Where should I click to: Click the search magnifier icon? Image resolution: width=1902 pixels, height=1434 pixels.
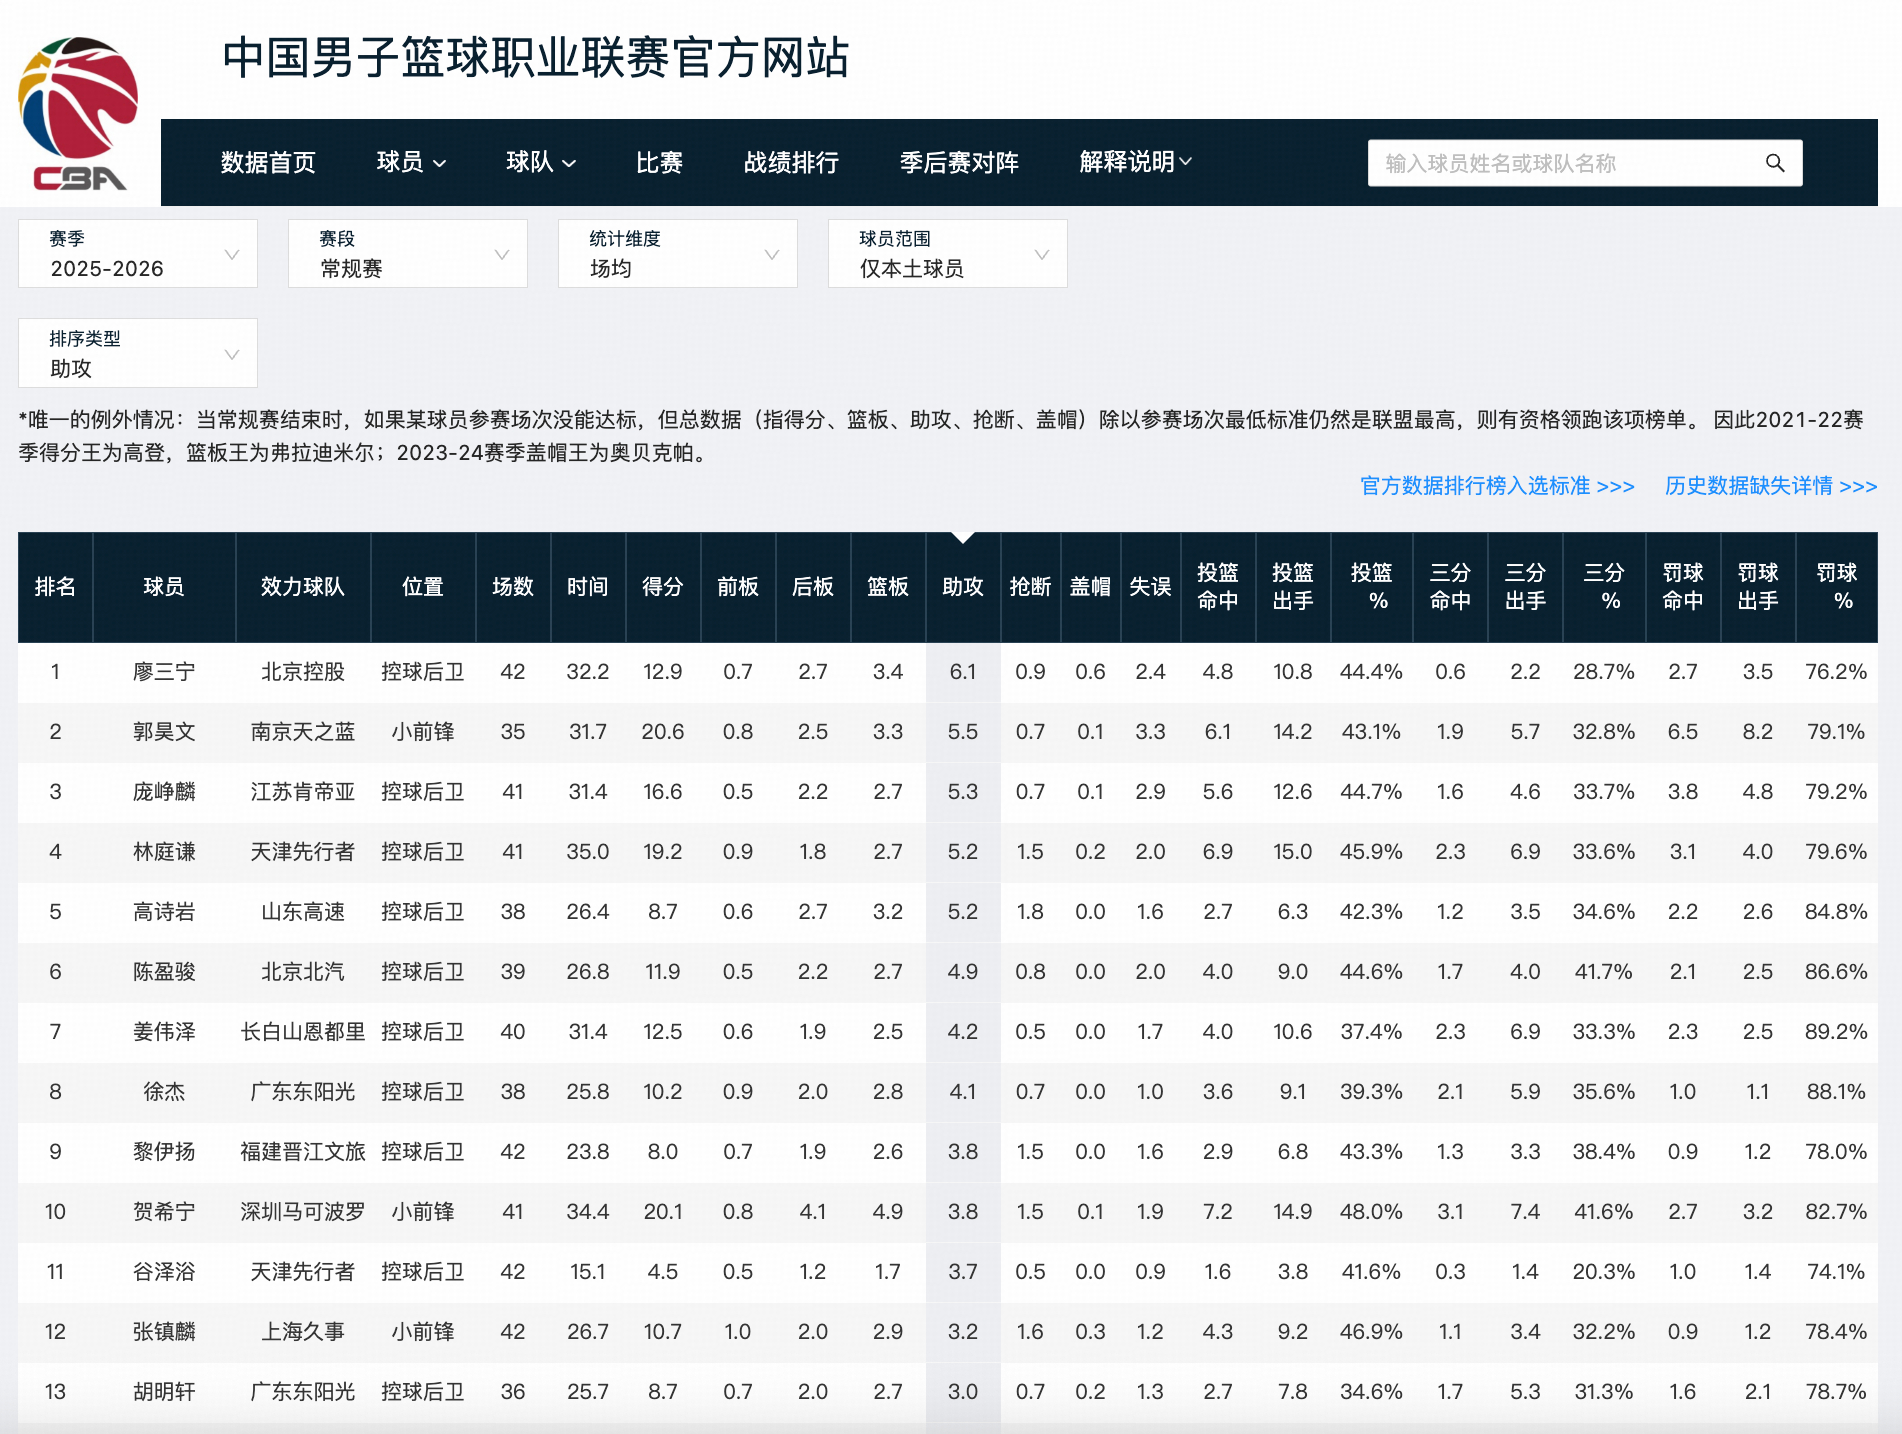pos(1775,163)
